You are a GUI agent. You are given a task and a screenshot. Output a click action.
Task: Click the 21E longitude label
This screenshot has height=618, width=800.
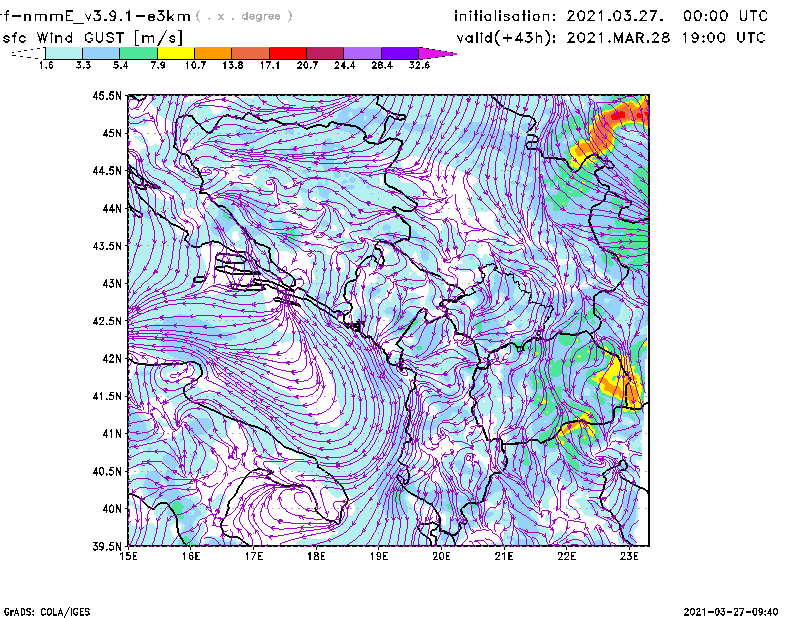pos(504,556)
